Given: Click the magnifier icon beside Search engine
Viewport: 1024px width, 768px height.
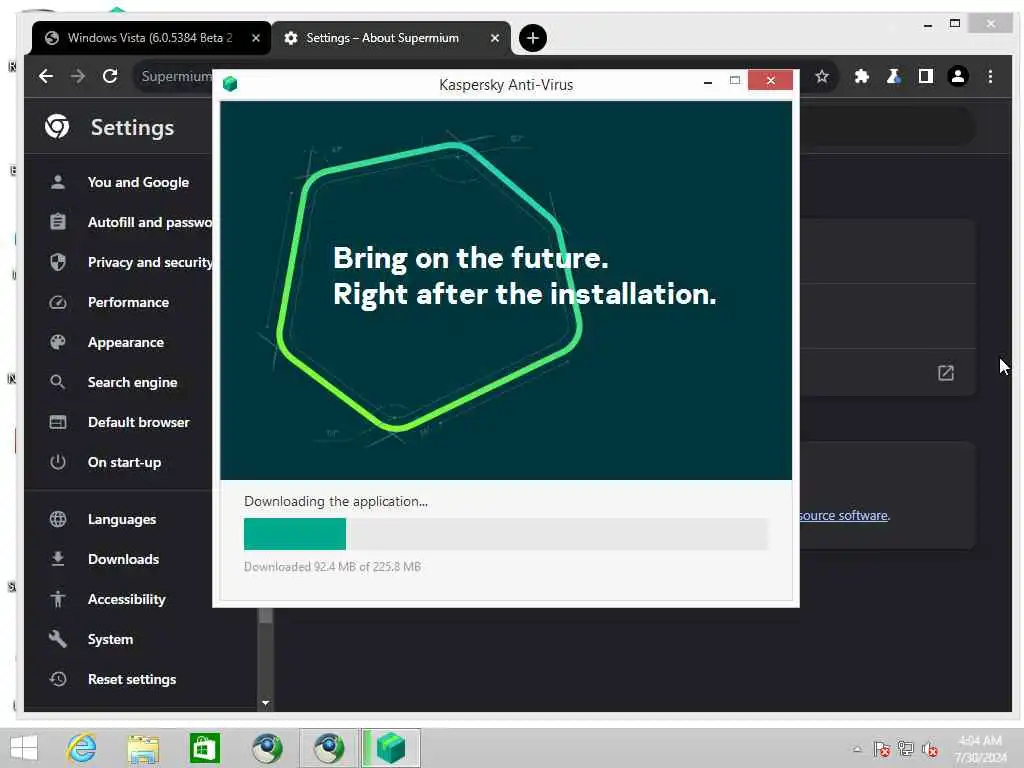Looking at the screenshot, I should pyautogui.click(x=57, y=382).
